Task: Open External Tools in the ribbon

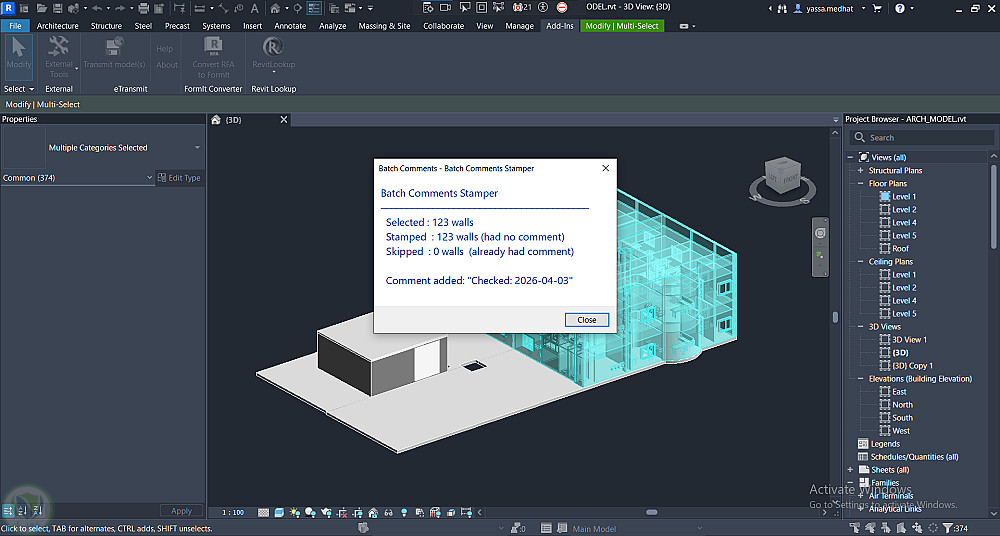Action: (x=59, y=48)
